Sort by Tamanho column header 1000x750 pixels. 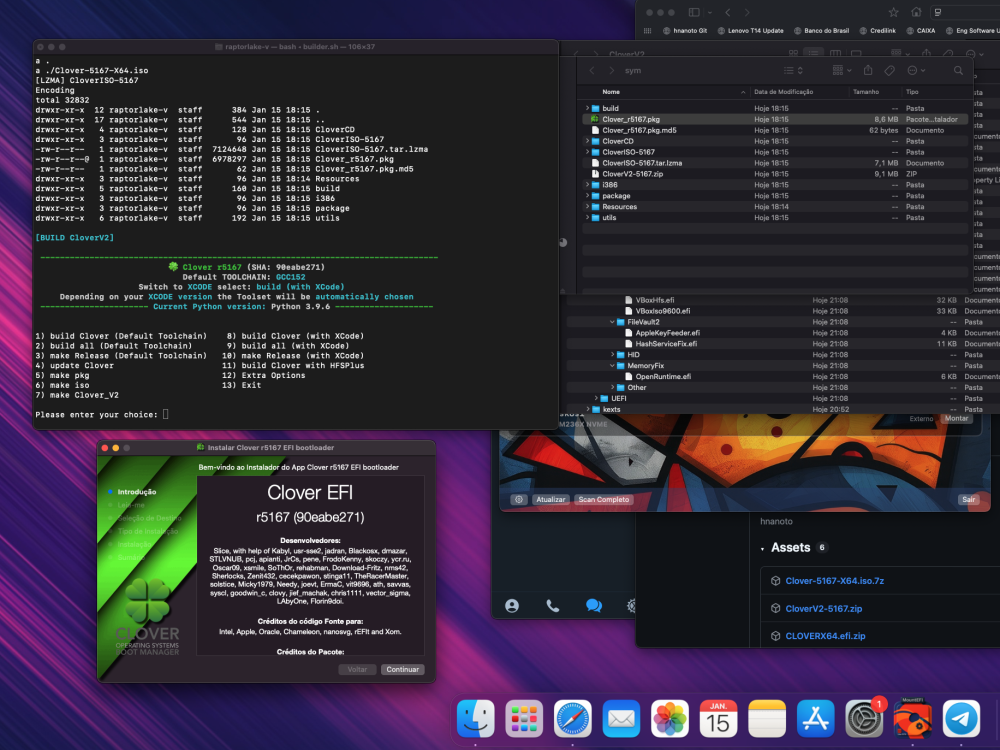(866, 92)
